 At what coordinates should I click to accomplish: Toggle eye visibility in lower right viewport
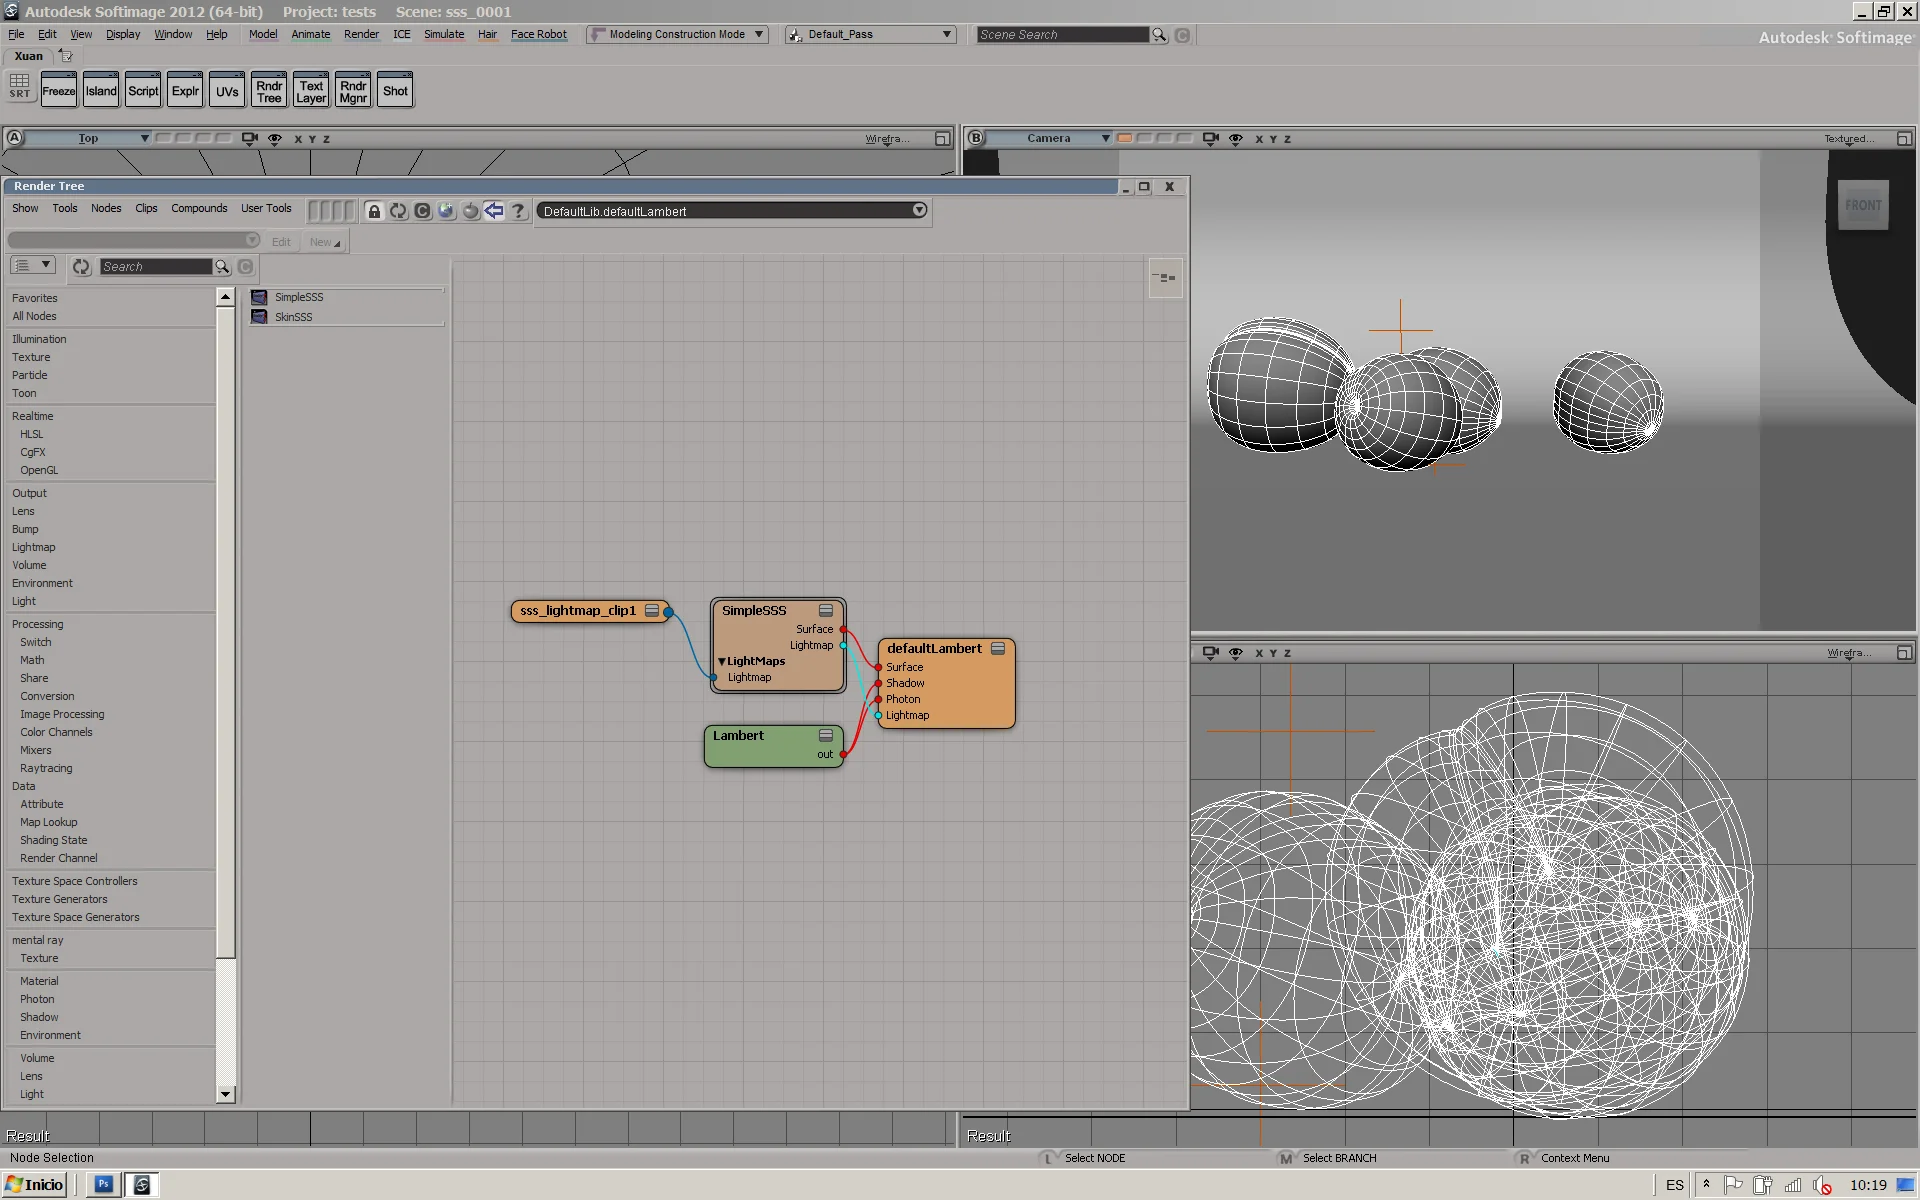[x=1236, y=653]
